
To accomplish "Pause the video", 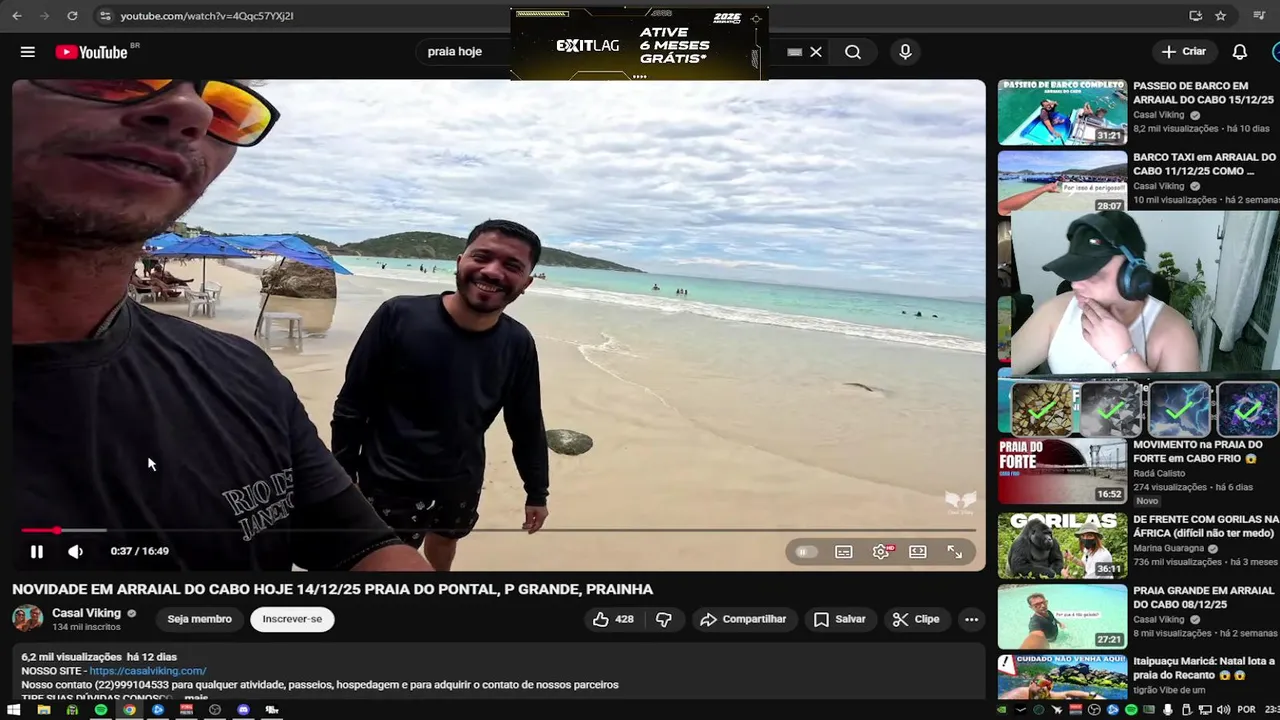I will [37, 552].
